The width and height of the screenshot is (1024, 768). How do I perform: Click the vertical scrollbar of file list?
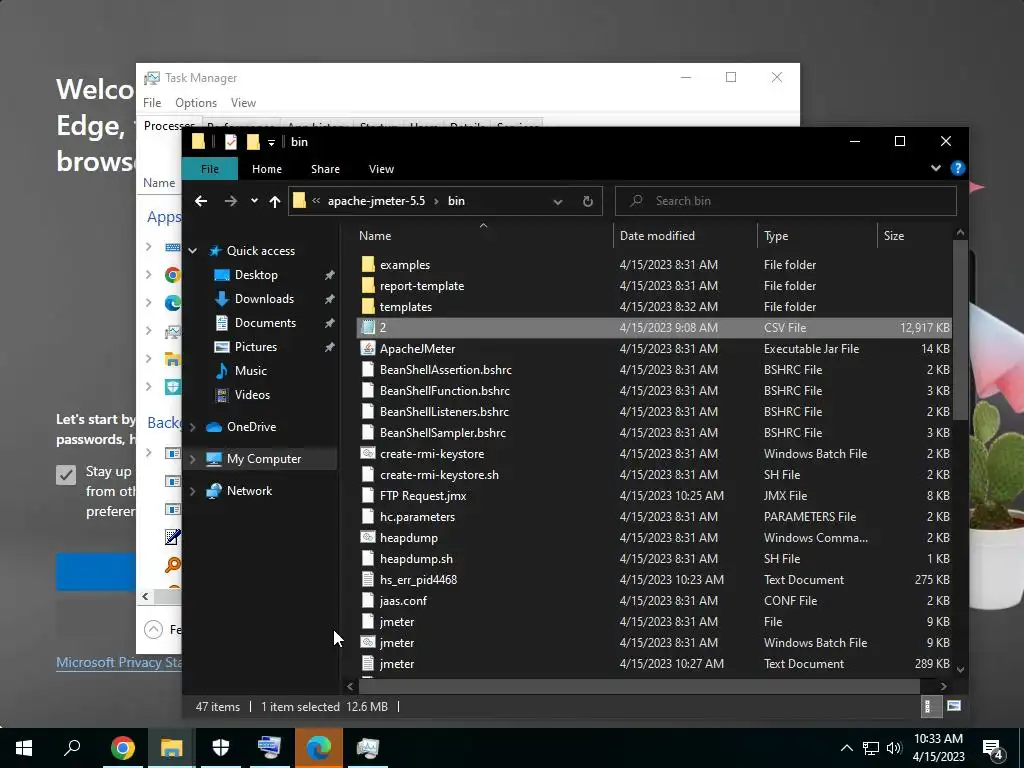pos(960,330)
